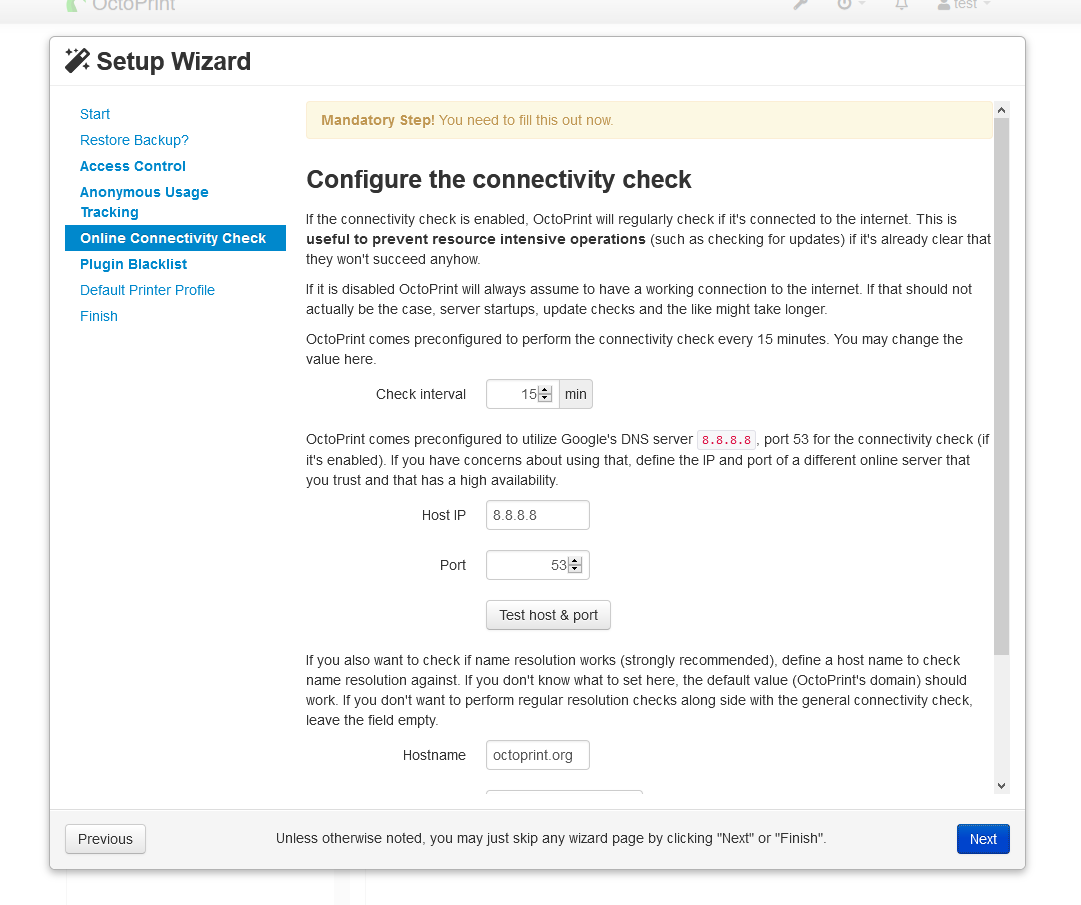
Task: Open the system power menu icon
Action: coord(851,5)
